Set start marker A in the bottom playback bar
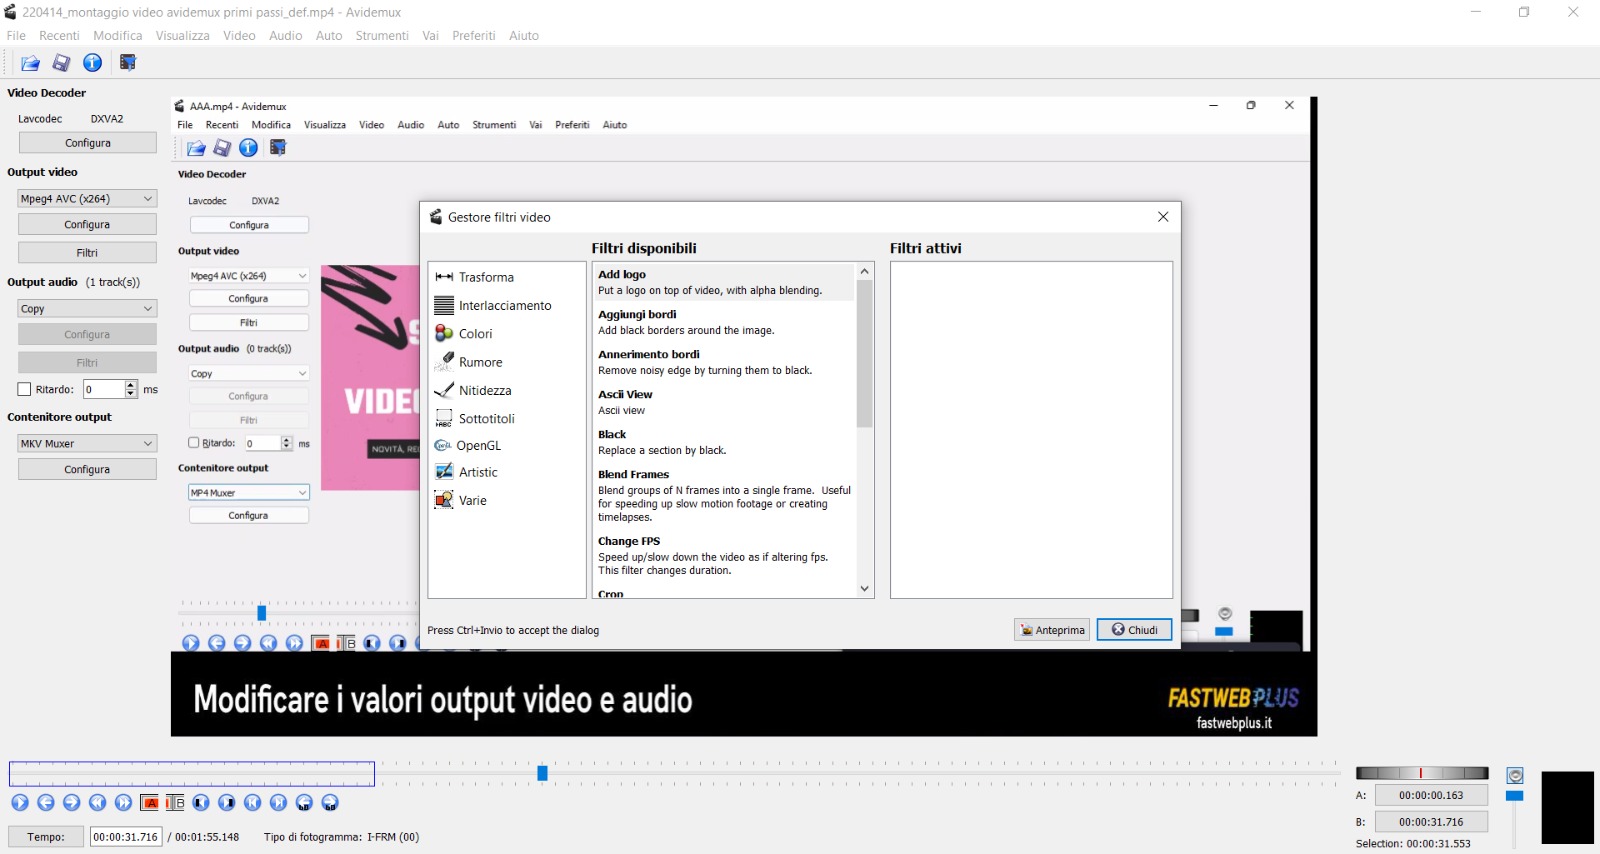This screenshot has height=854, width=1600. click(x=150, y=803)
